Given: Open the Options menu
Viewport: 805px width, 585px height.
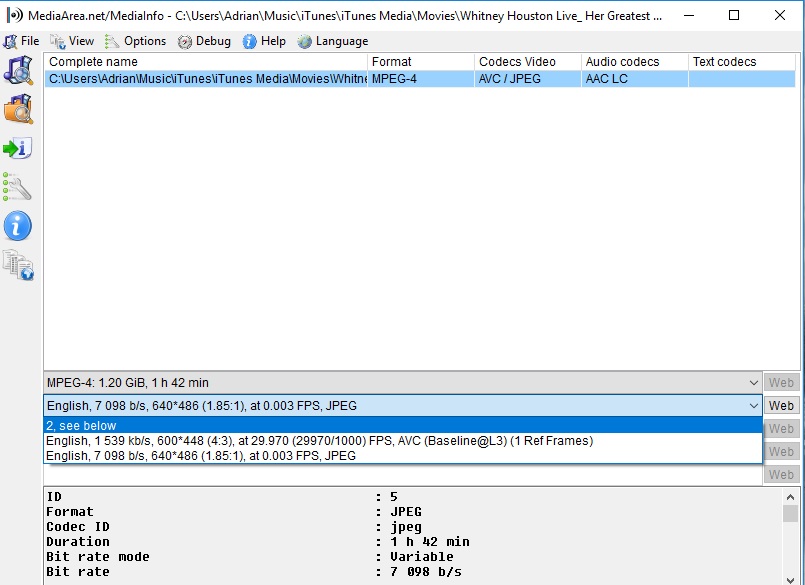Looking at the screenshot, I should (136, 41).
